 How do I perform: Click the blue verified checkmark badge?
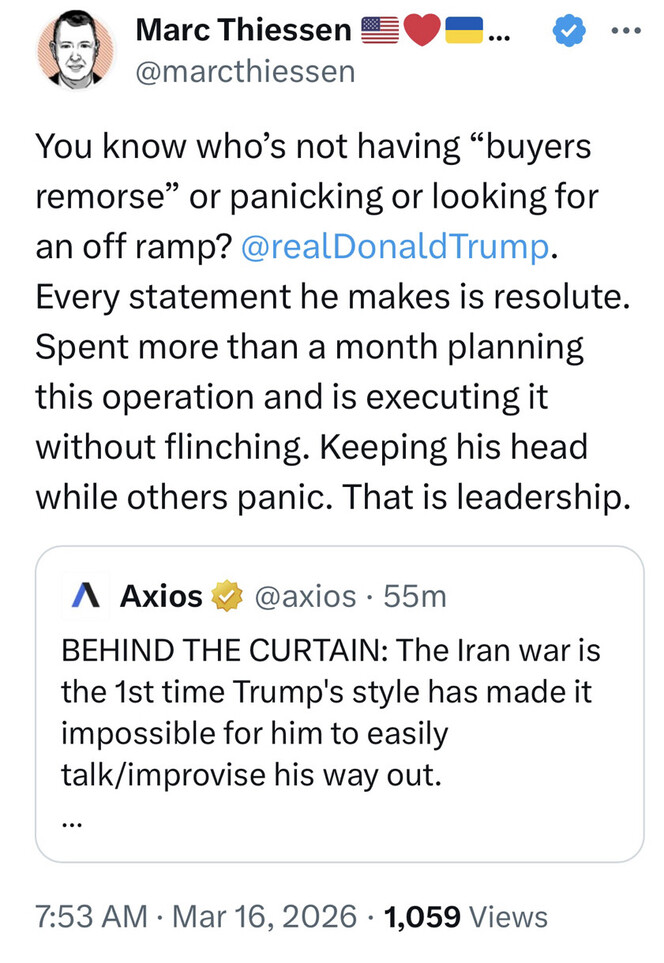[570, 32]
